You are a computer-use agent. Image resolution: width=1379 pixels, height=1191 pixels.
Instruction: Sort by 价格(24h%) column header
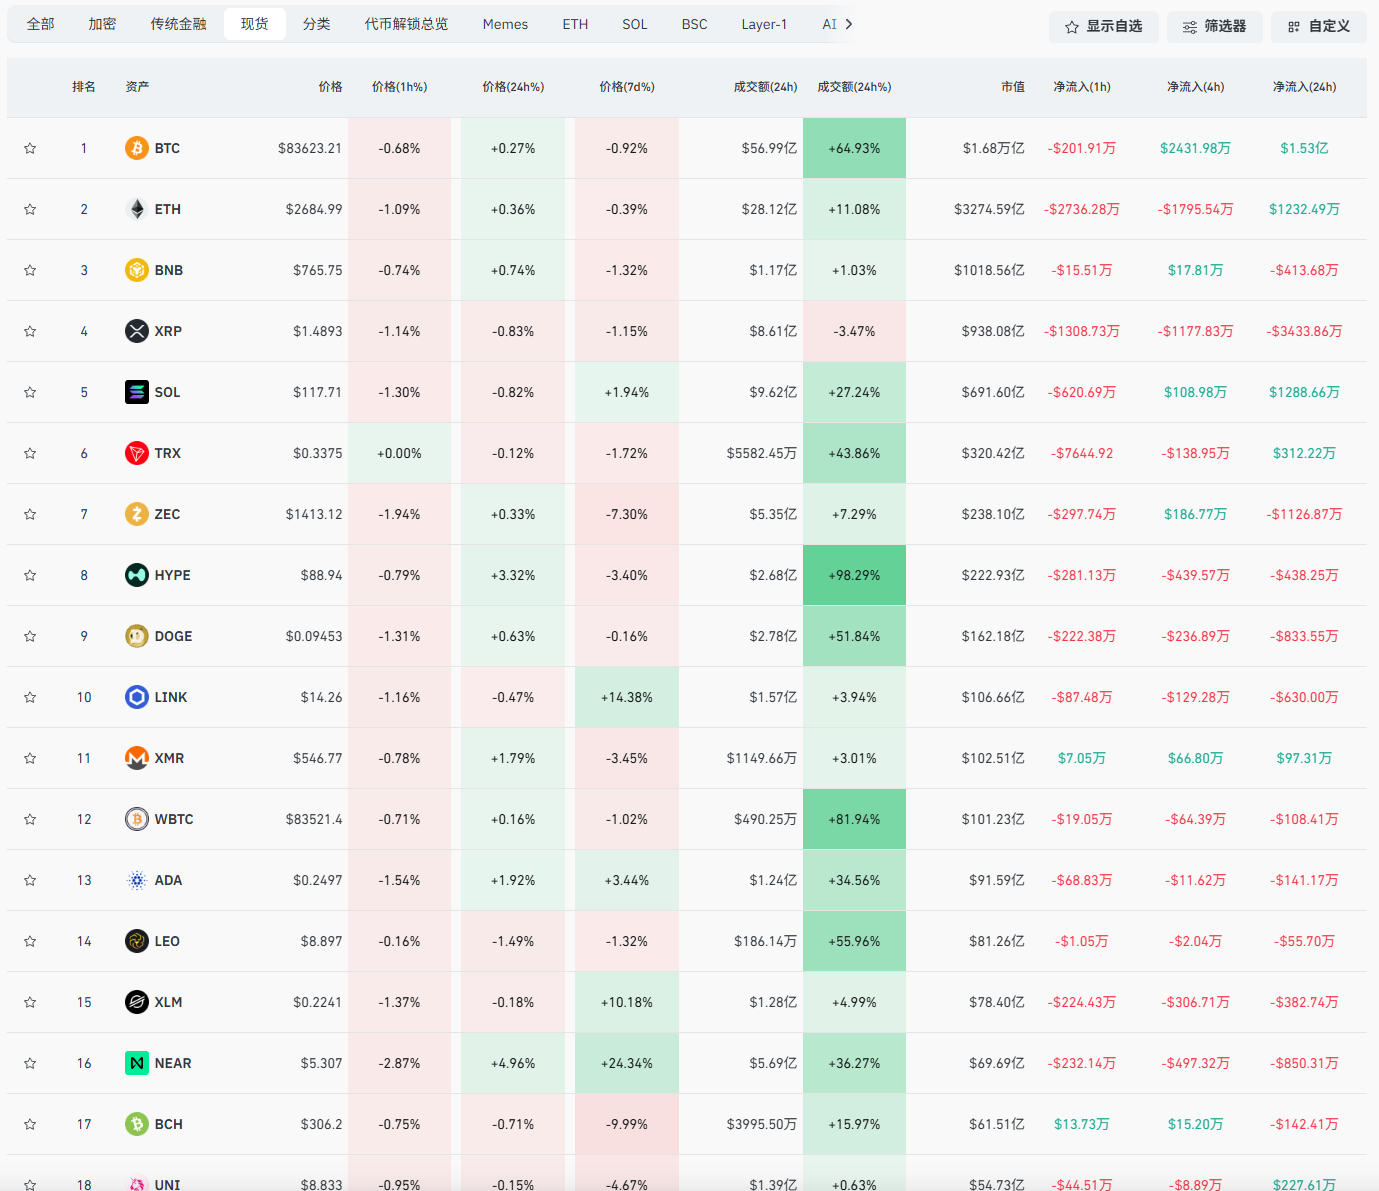(x=513, y=87)
